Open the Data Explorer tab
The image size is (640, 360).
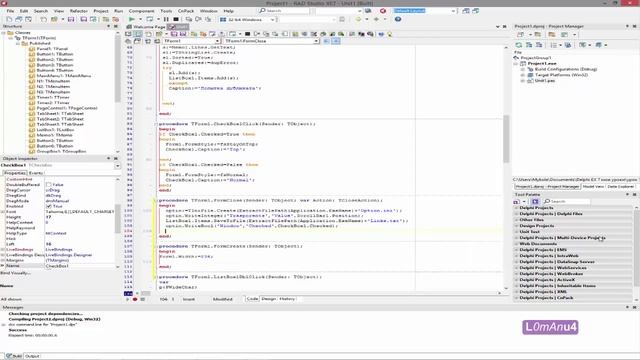(x=620, y=187)
